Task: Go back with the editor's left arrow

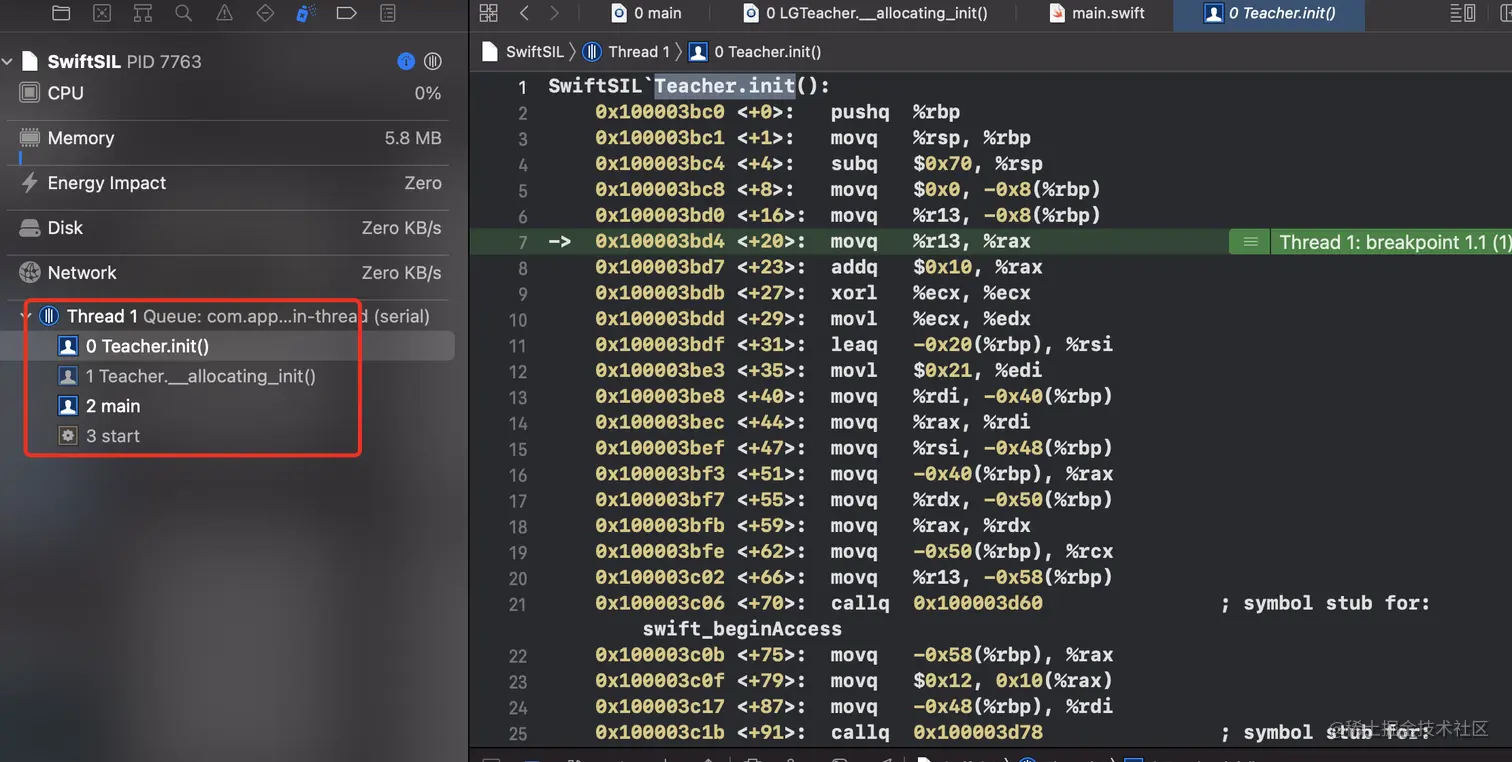Action: click(524, 13)
